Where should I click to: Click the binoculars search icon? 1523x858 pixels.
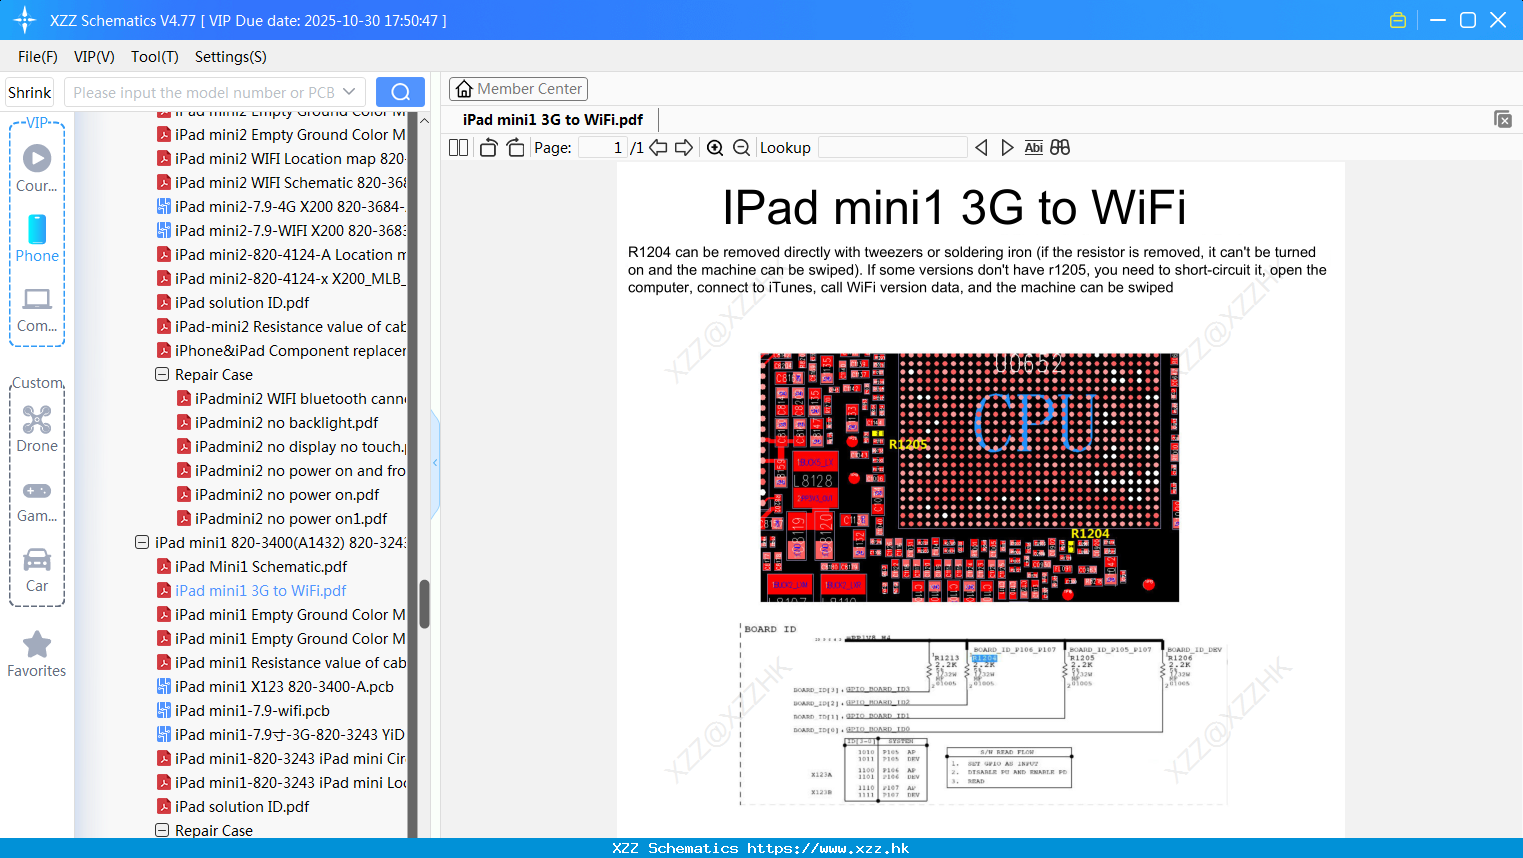1060,148
